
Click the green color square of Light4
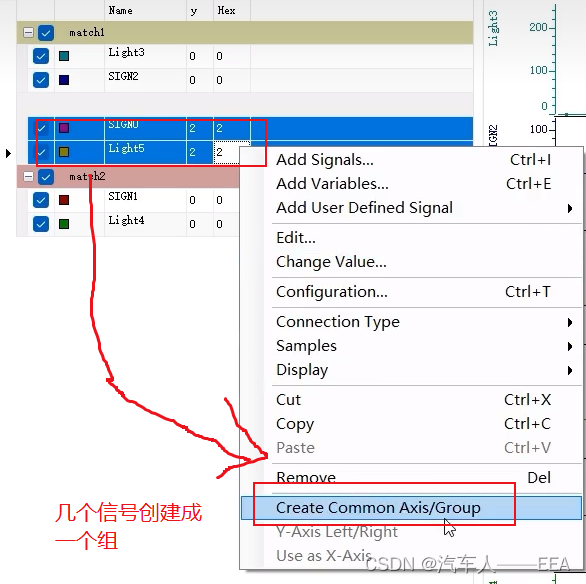click(x=64, y=224)
